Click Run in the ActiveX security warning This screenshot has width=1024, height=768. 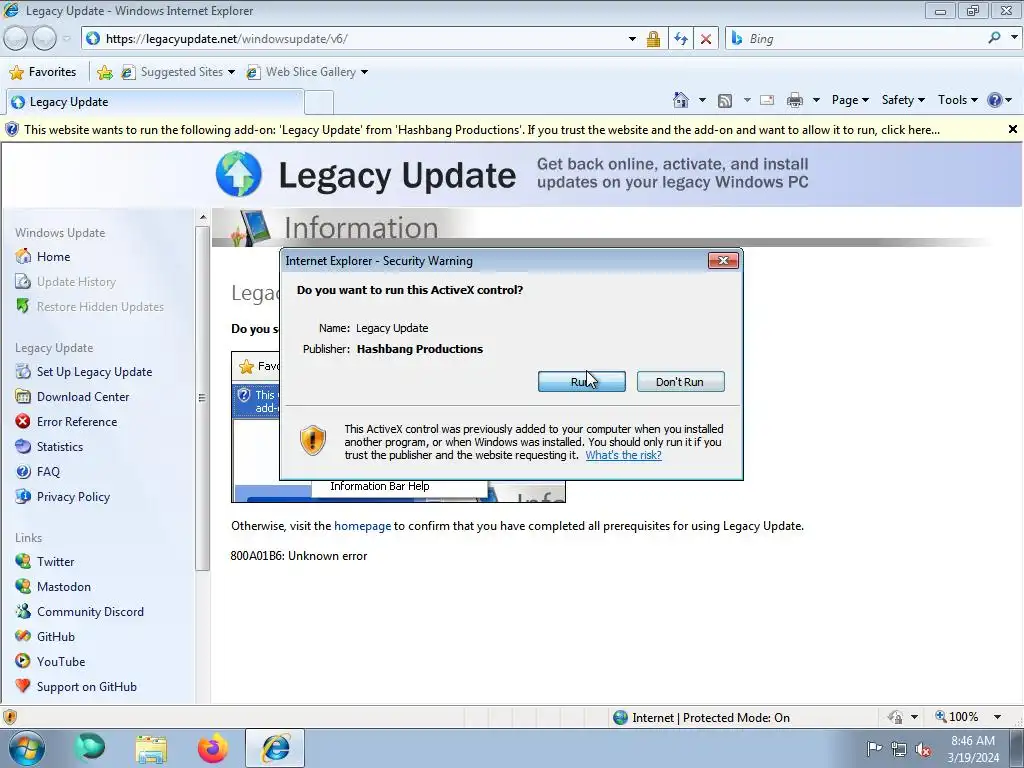[x=581, y=382]
